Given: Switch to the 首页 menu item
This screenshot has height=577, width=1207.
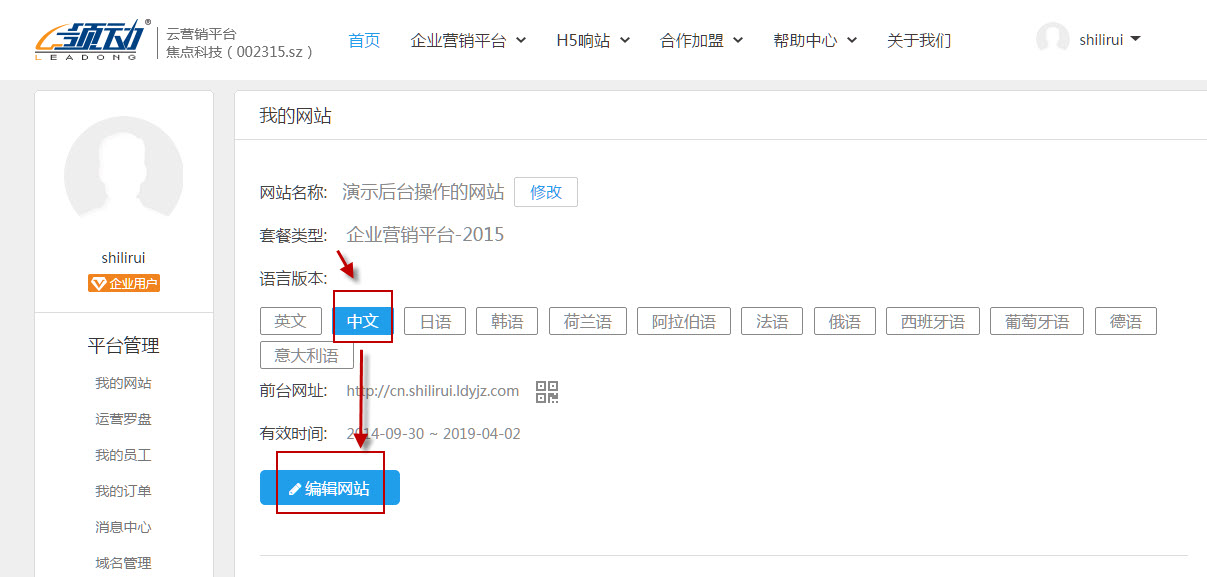Looking at the screenshot, I should tap(363, 40).
